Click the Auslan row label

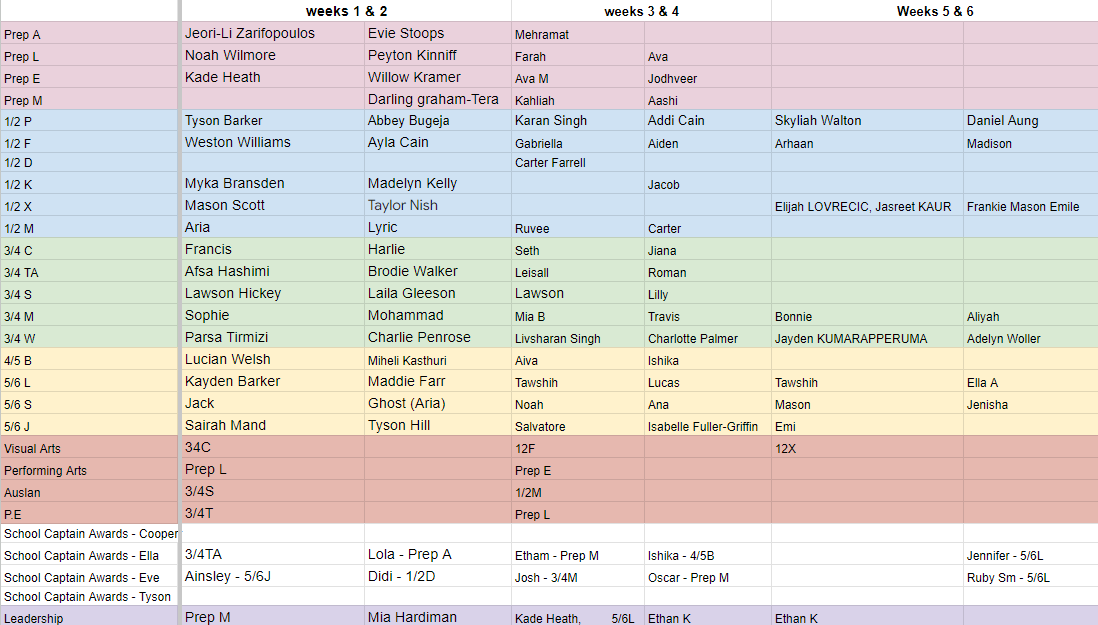tap(22, 493)
